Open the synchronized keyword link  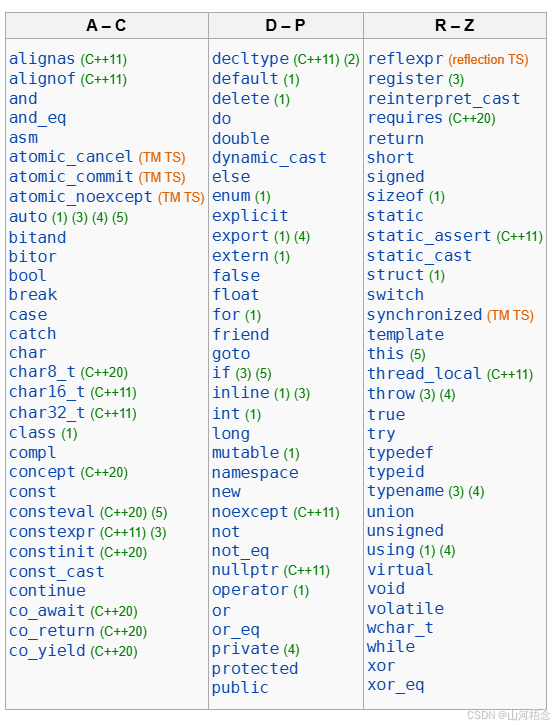point(424,315)
